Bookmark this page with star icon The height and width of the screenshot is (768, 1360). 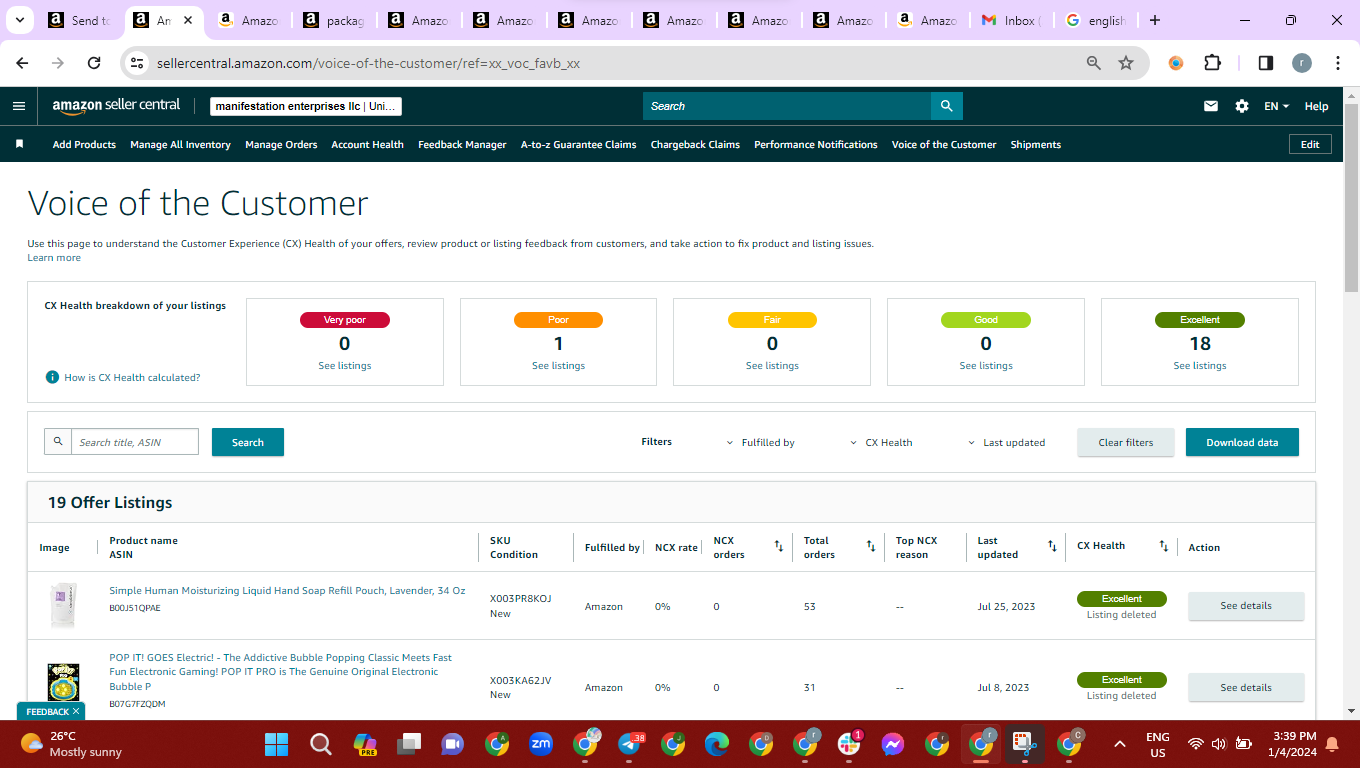pos(1126,63)
